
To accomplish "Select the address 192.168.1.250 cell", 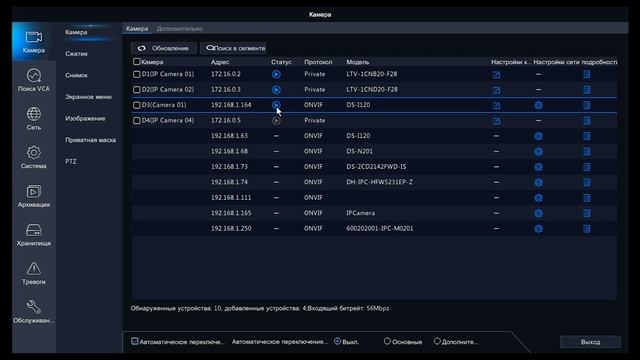I will click(231, 229).
